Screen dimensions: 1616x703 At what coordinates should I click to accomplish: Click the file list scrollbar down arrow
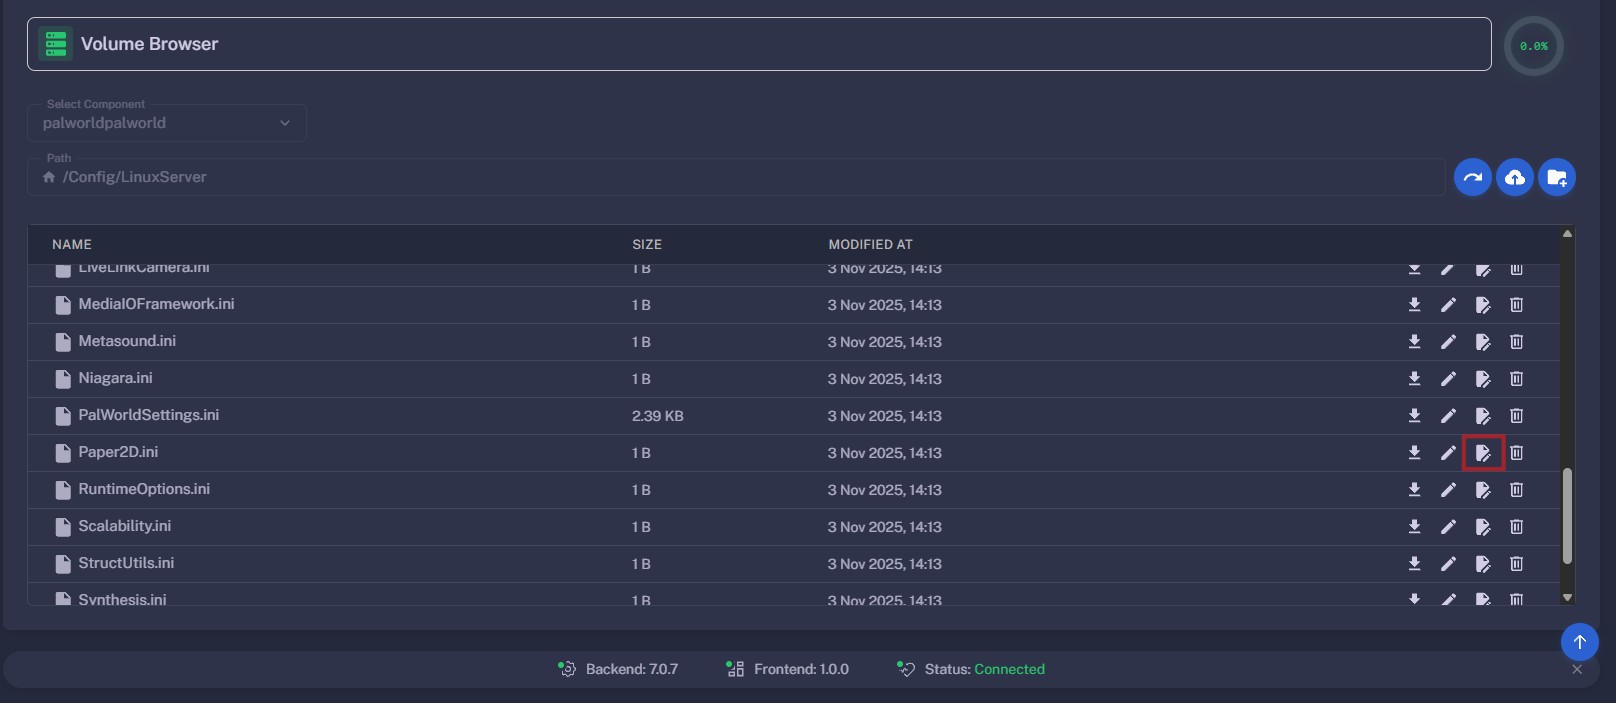pyautogui.click(x=1567, y=598)
